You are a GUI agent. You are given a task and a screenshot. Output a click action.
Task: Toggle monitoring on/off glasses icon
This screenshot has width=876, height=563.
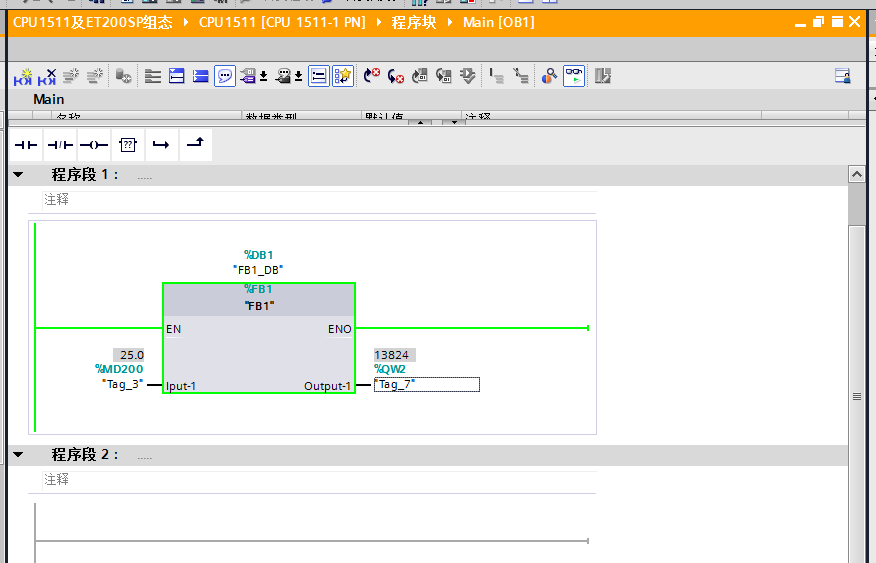coord(574,76)
